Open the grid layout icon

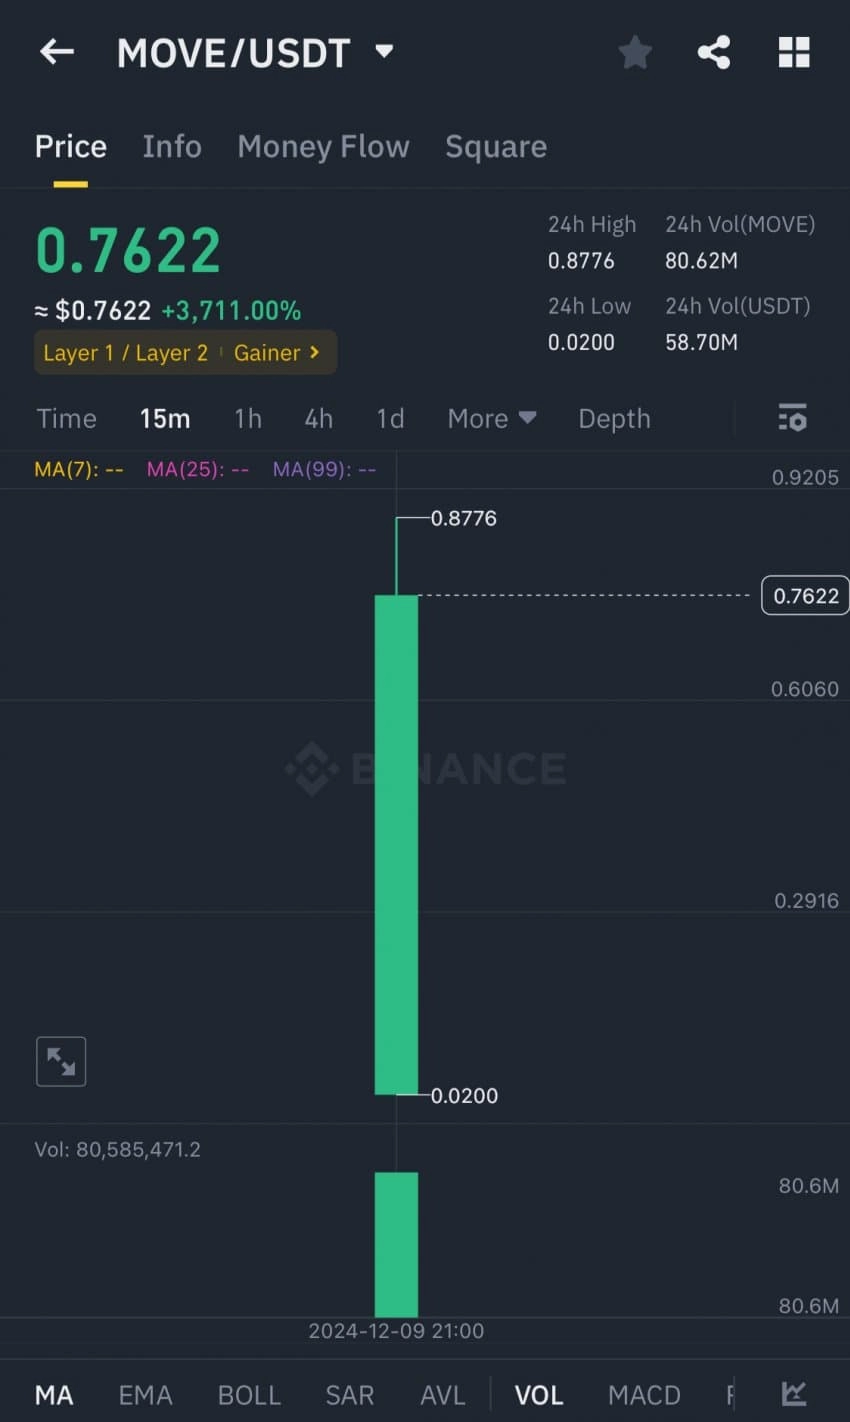pyautogui.click(x=794, y=52)
